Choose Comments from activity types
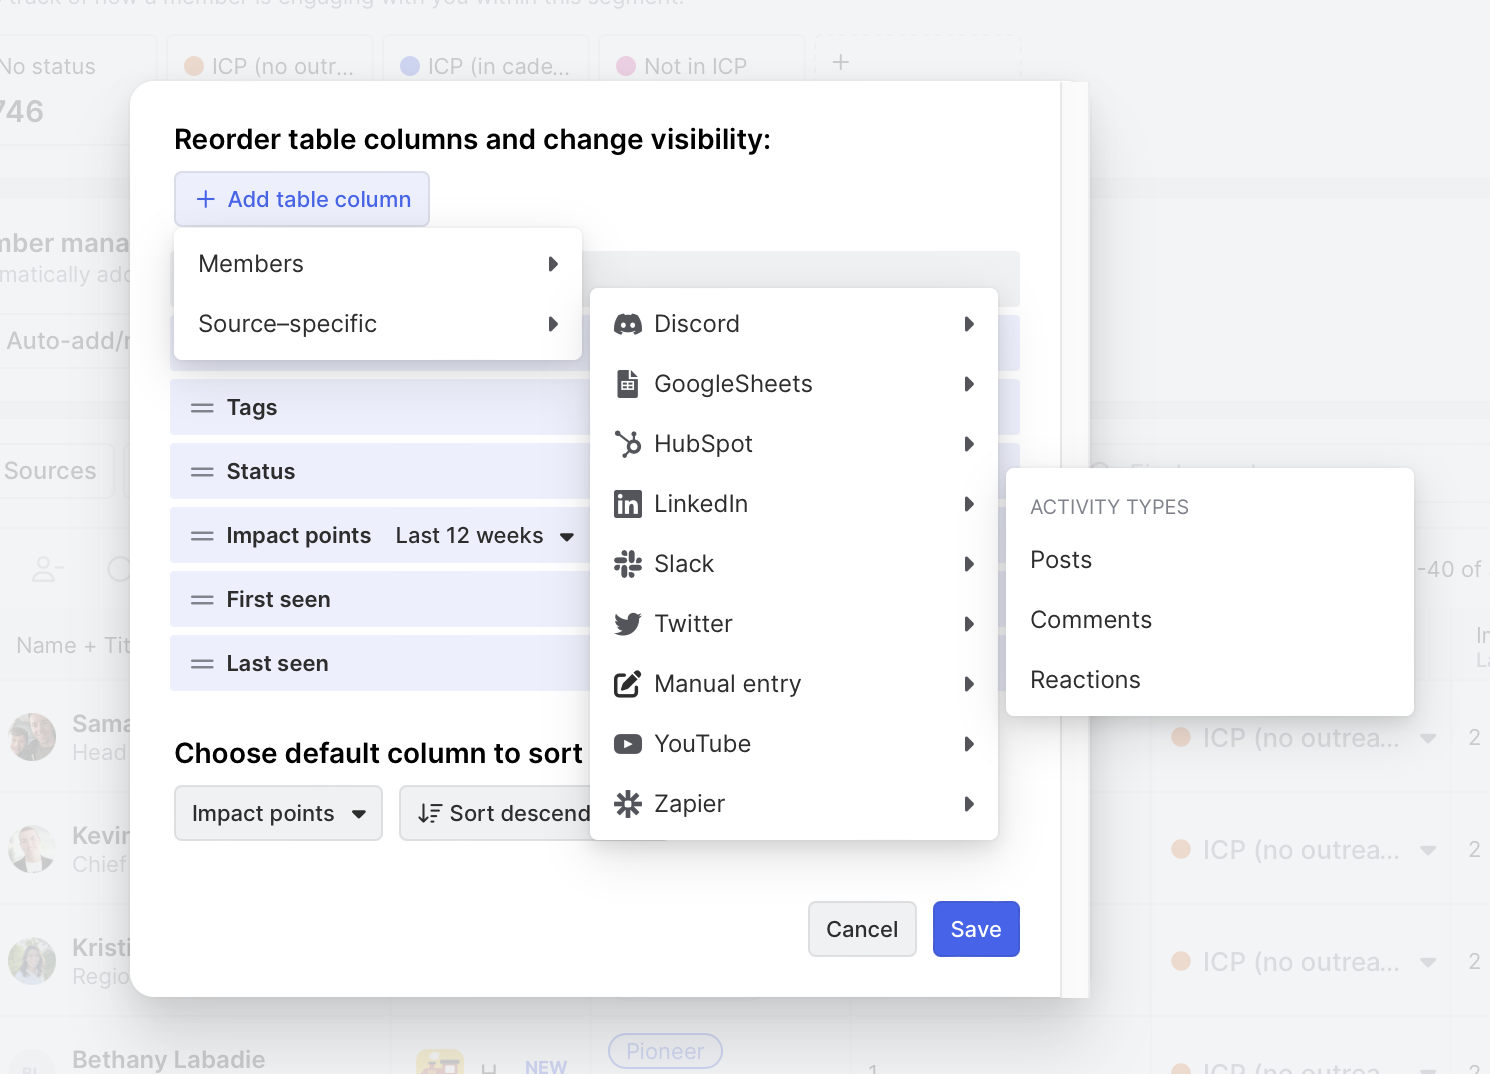This screenshot has width=1490, height=1074. point(1091,620)
